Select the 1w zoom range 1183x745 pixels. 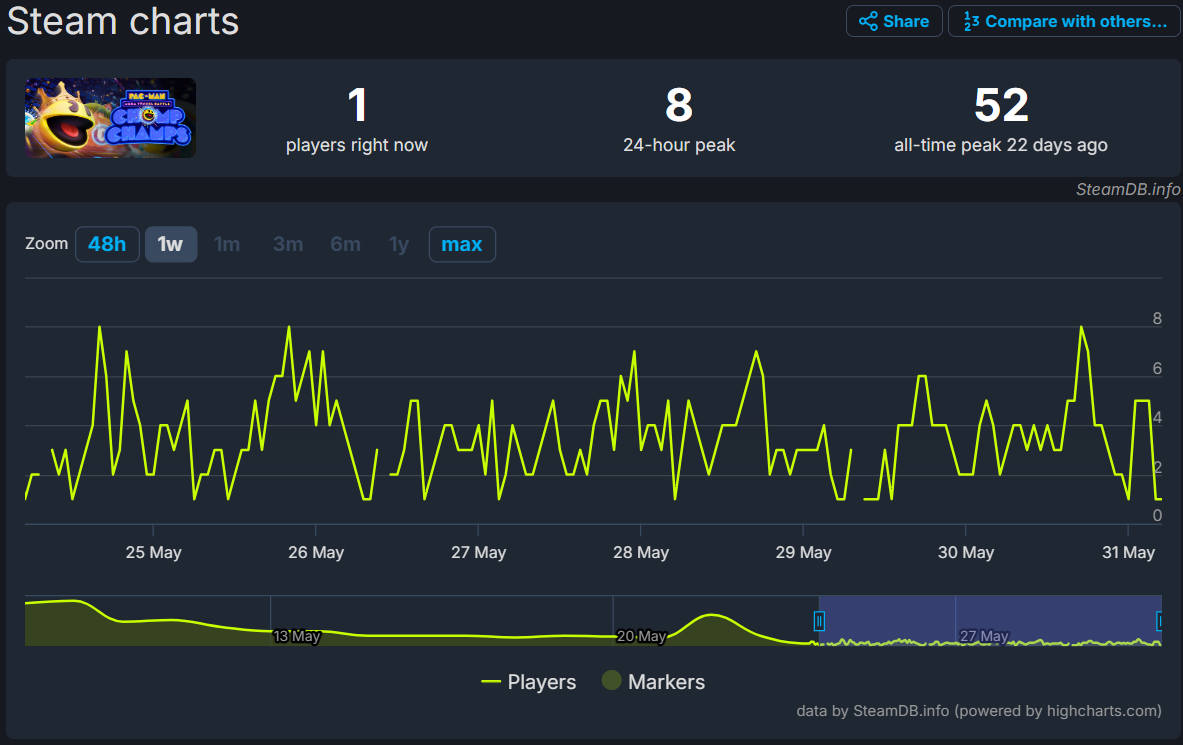coord(171,244)
